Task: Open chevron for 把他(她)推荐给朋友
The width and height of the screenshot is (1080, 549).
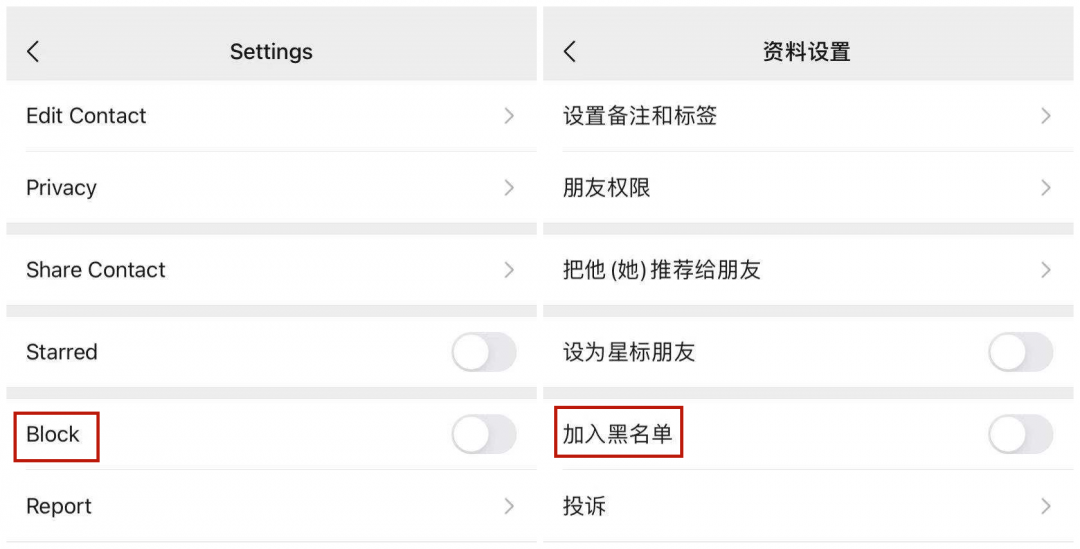Action: tap(1046, 270)
